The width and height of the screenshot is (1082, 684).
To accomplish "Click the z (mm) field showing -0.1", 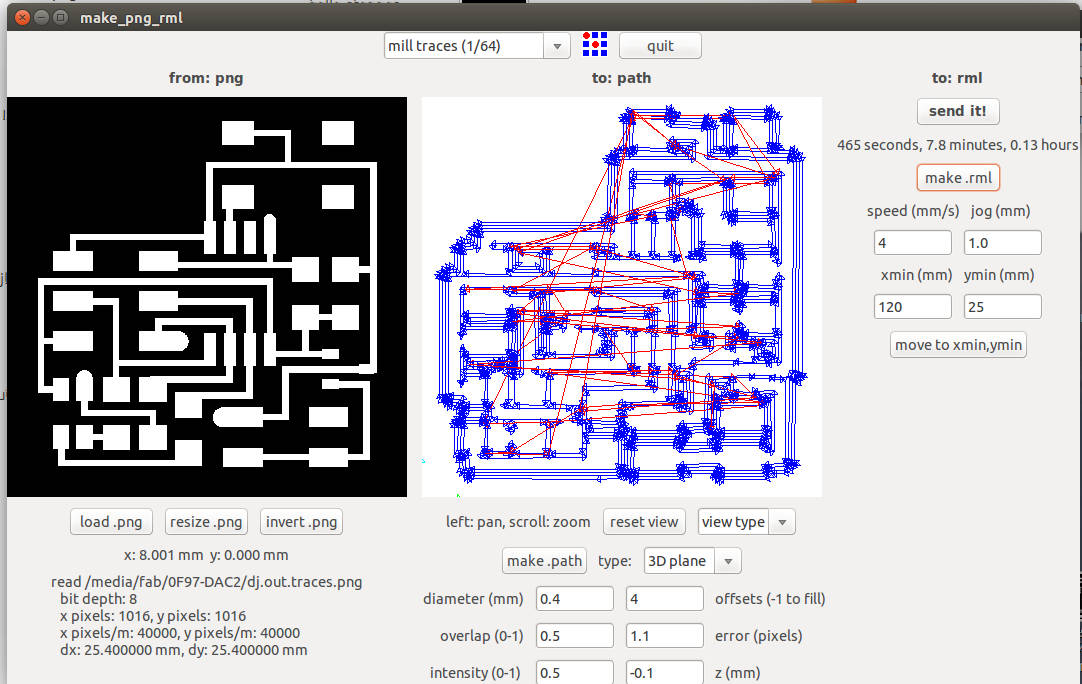I will 665,672.
